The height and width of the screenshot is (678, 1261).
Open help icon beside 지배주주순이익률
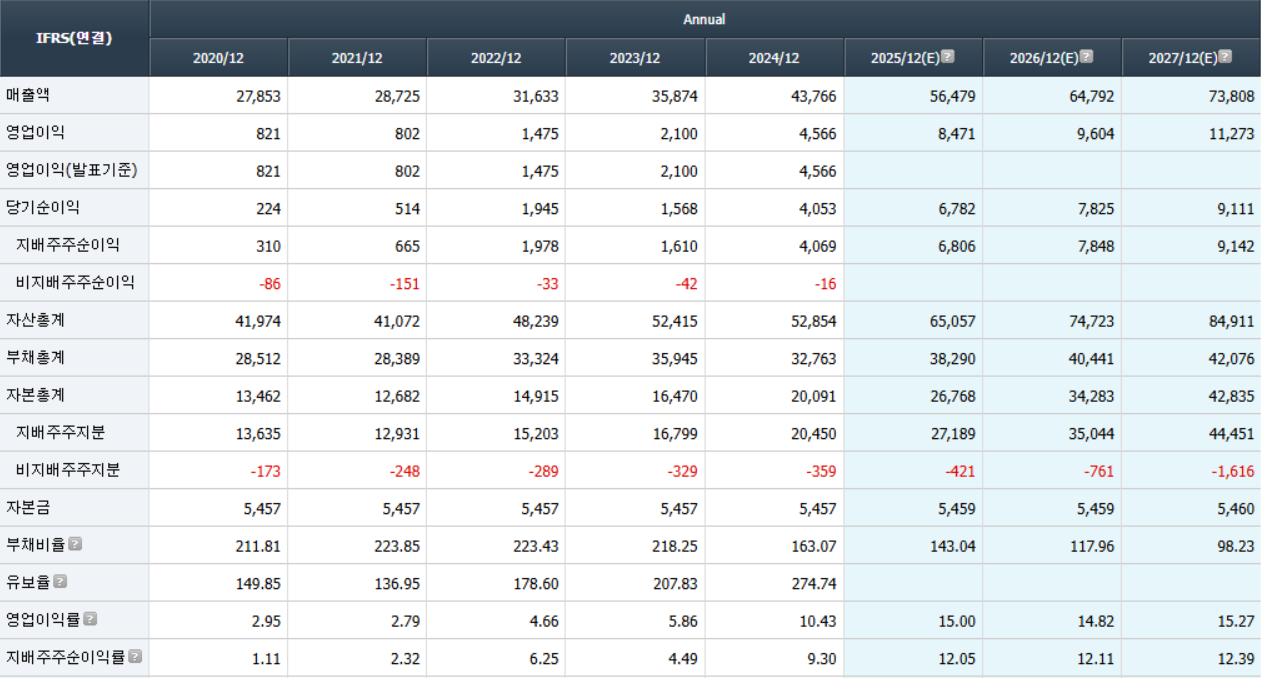(x=135, y=657)
